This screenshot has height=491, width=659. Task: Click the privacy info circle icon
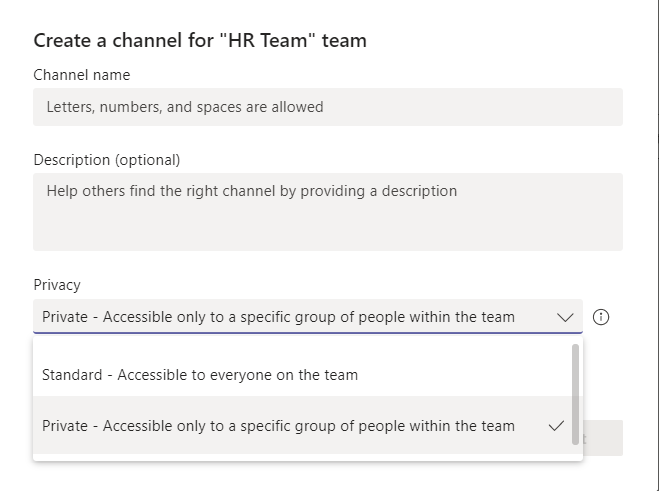coord(601,317)
